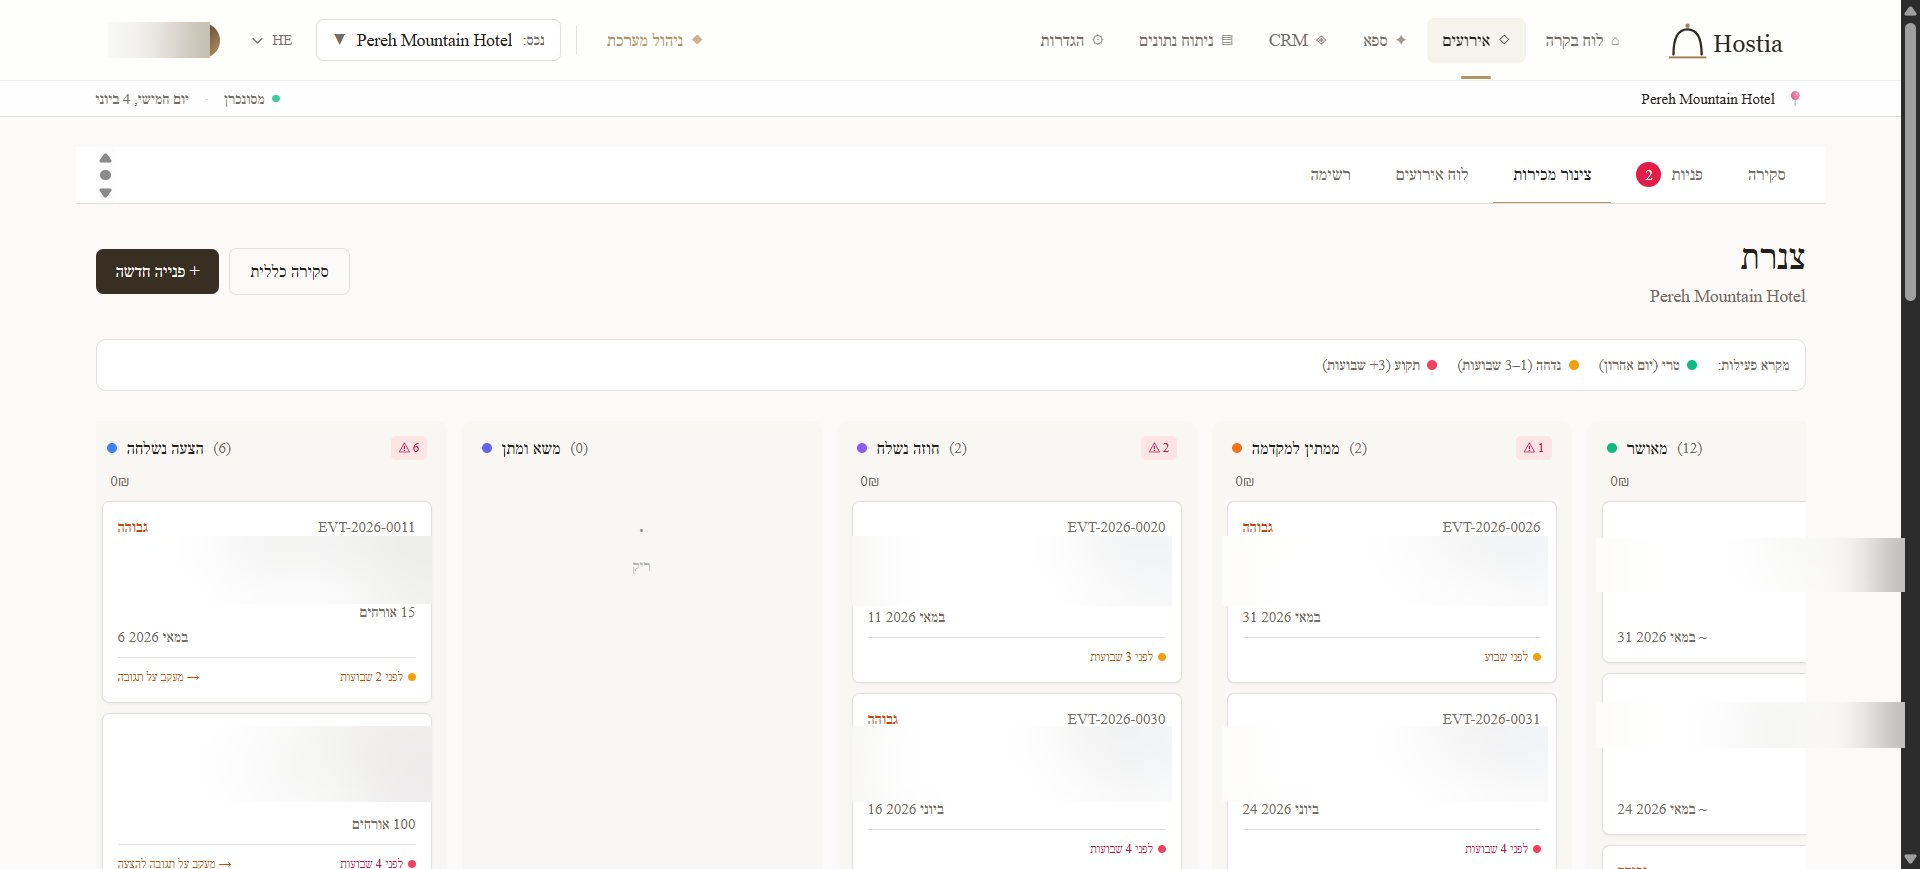Screen dimensions: 1920x869
Task: Click the לפני שבוע status indicator
Action: point(1513,657)
